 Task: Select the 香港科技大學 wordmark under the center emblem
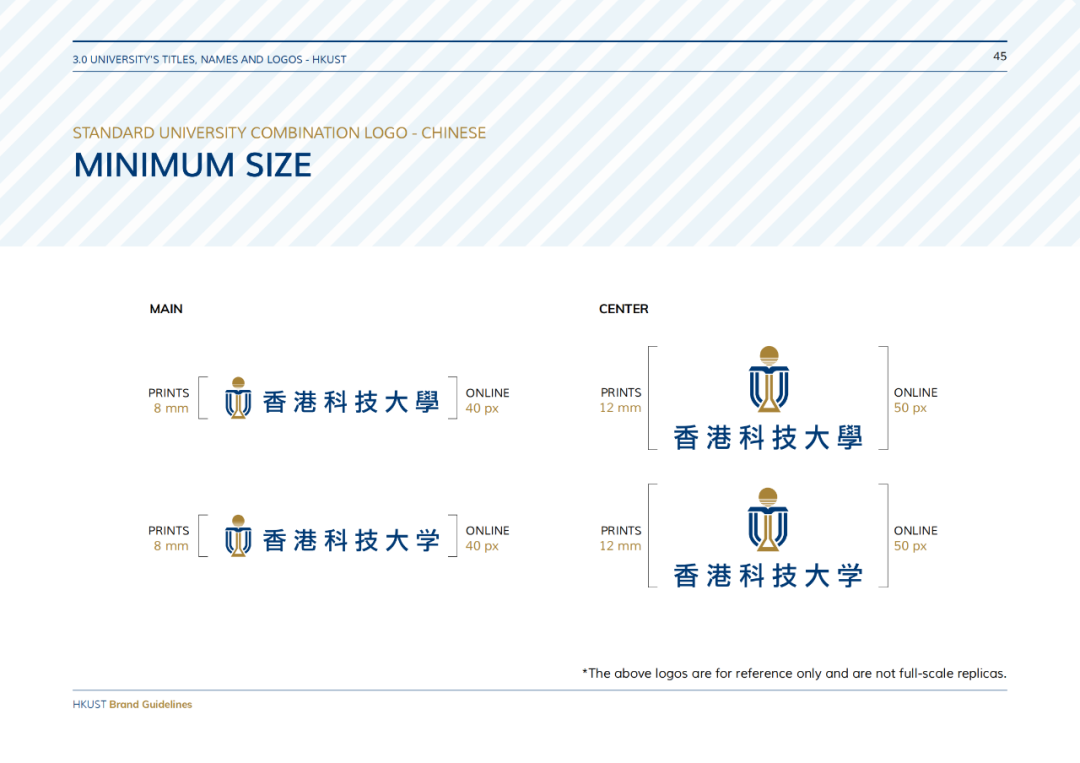768,438
